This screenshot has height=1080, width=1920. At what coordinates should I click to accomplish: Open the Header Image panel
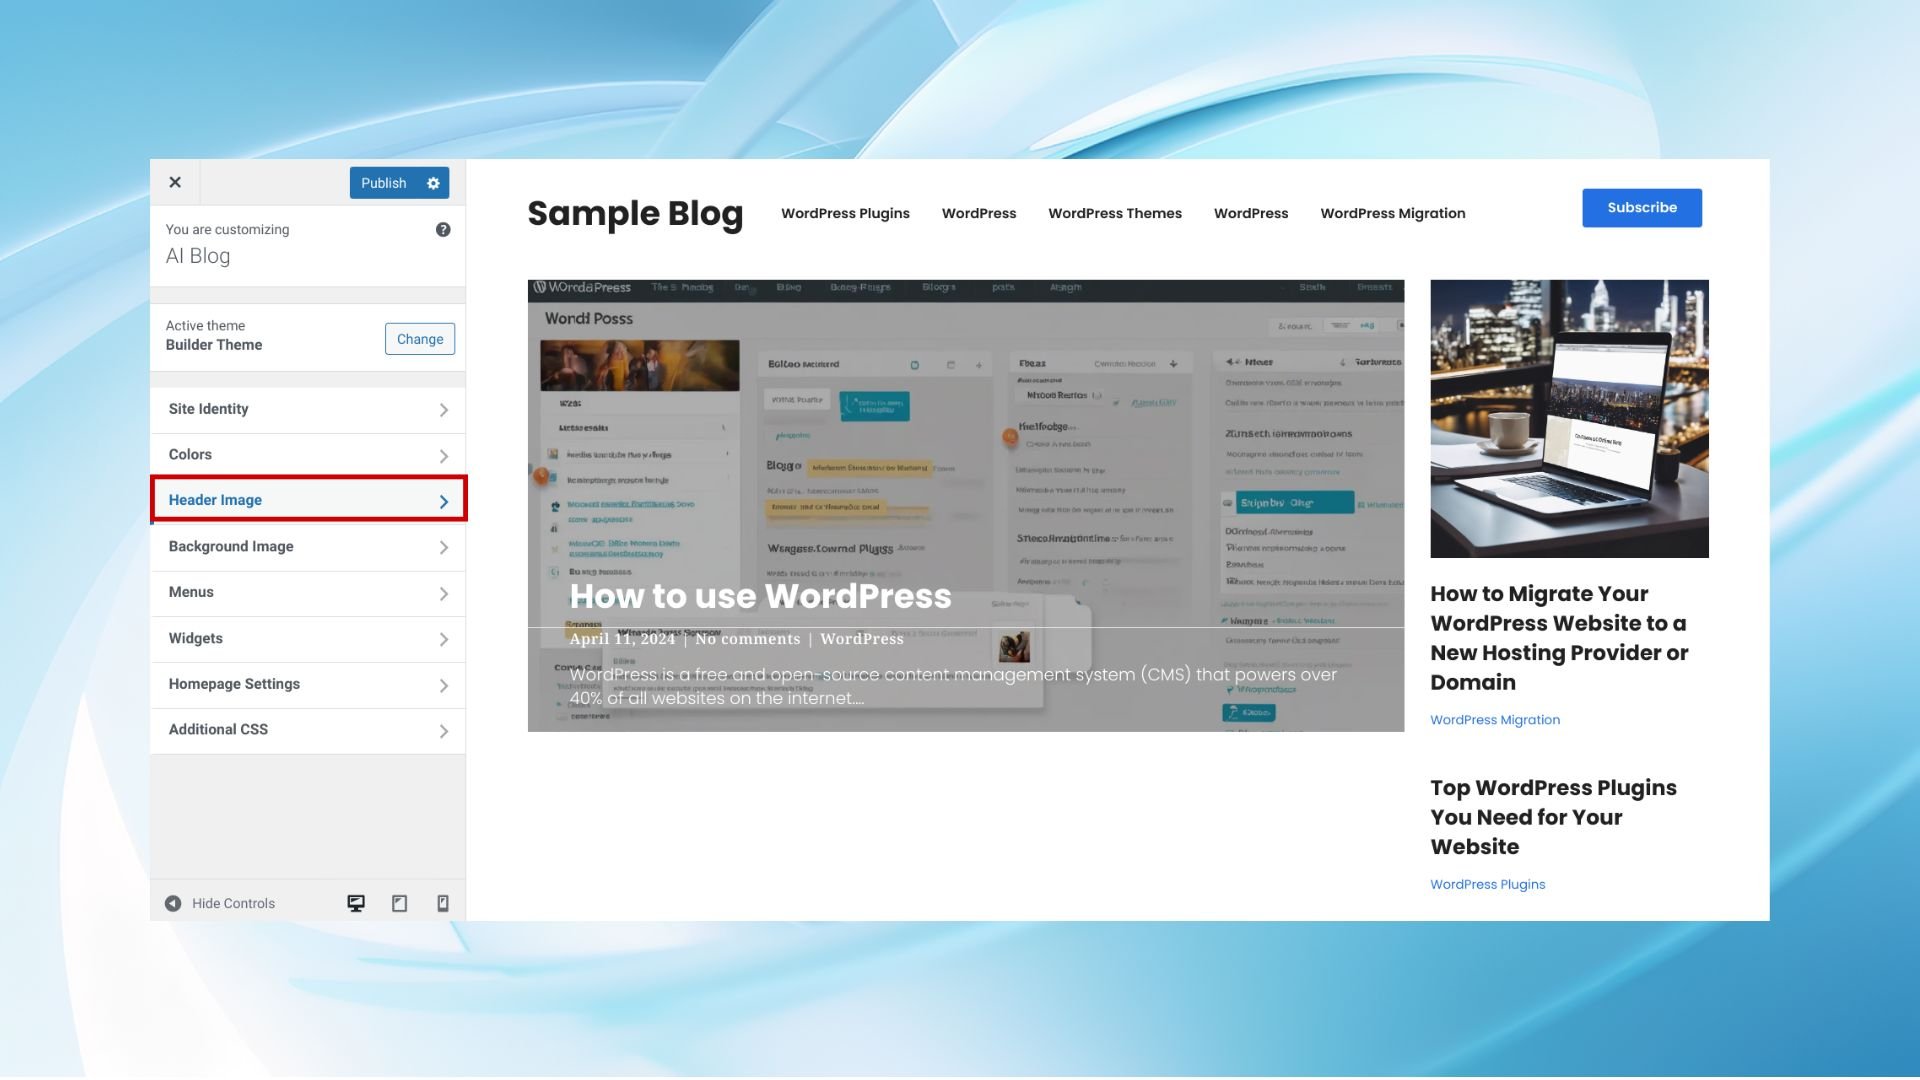pos(307,500)
